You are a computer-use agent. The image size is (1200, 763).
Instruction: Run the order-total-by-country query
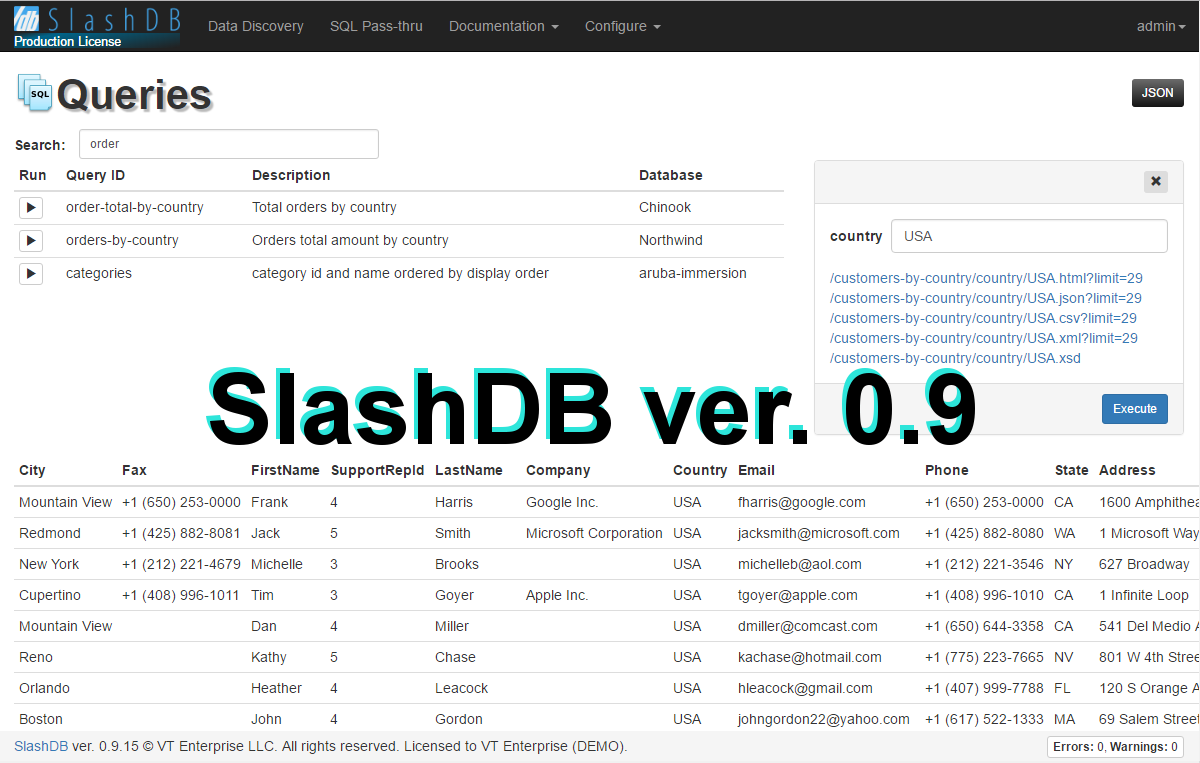tap(31, 208)
